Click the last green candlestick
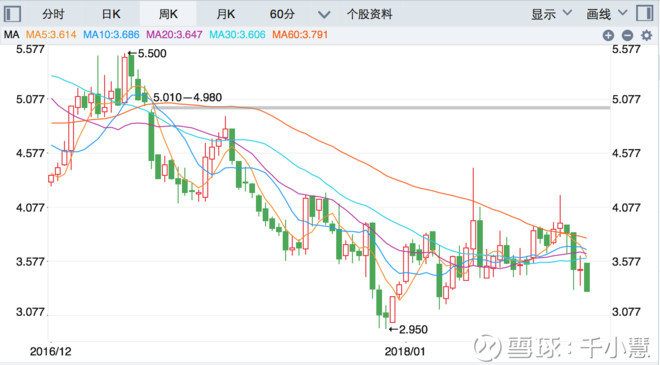 (x=587, y=277)
